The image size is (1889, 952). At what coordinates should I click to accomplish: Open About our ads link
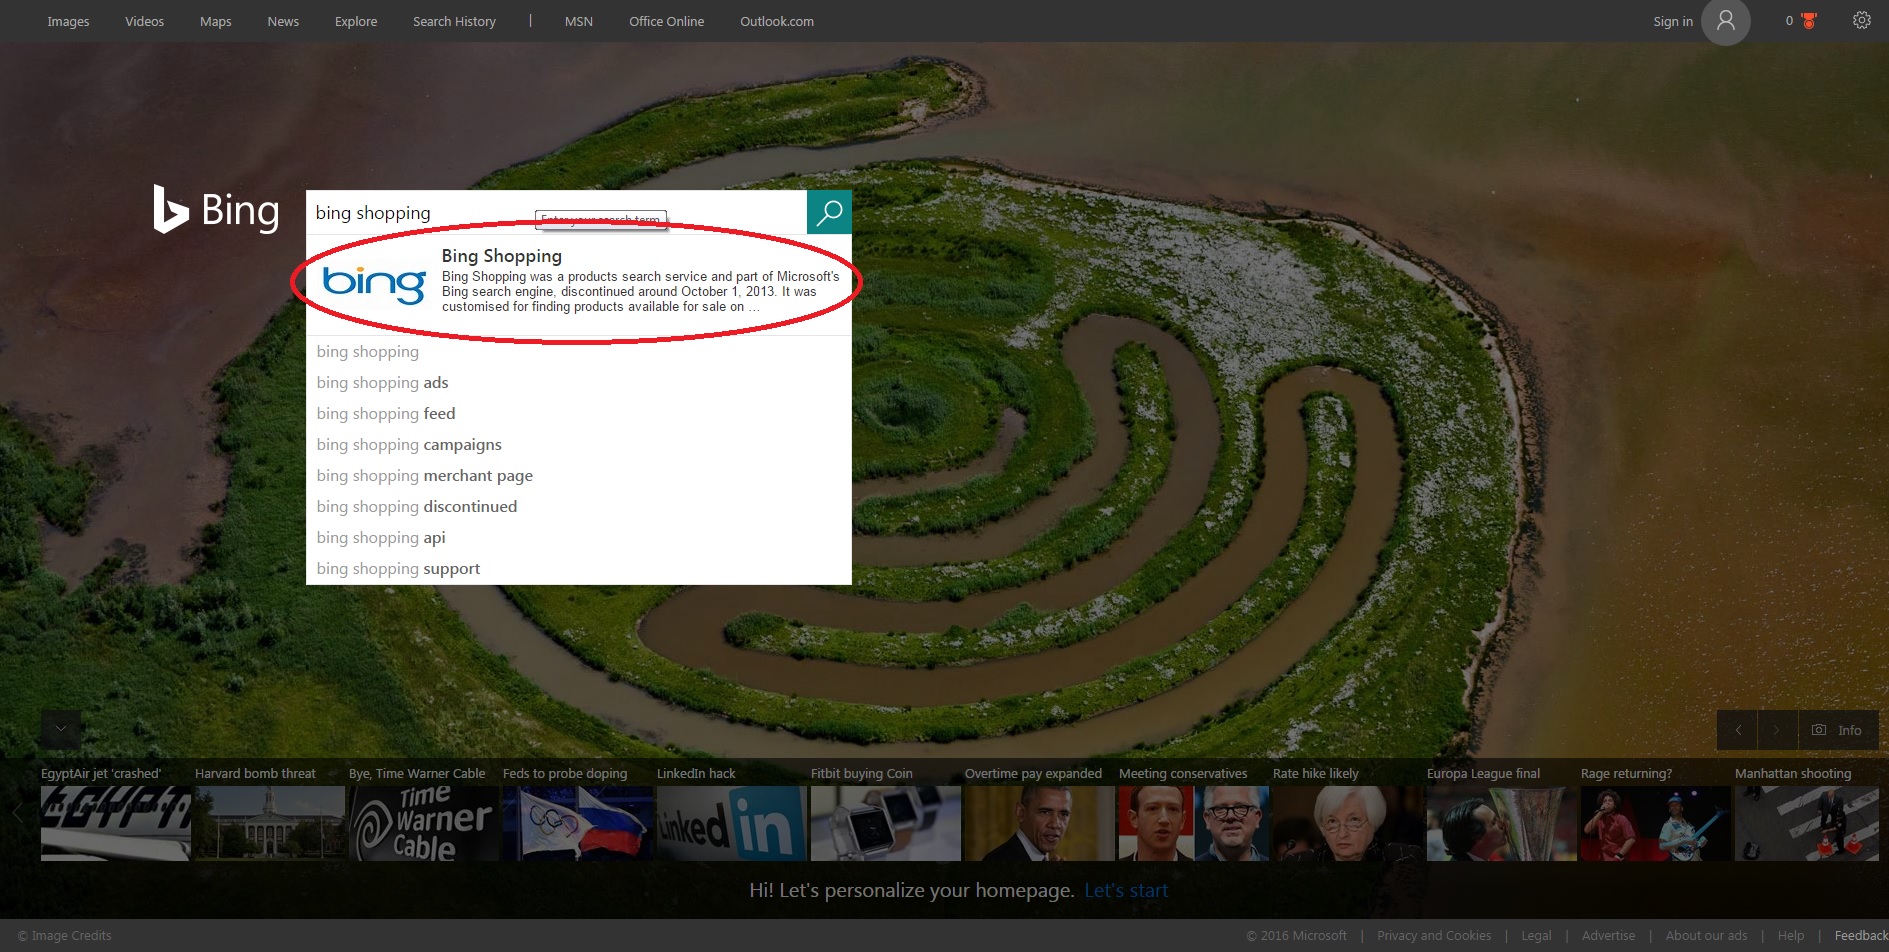click(x=1706, y=936)
